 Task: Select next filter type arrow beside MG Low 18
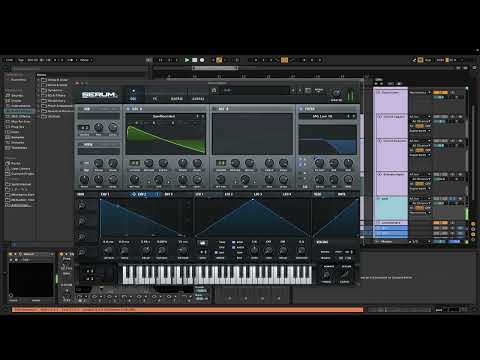pos(354,116)
